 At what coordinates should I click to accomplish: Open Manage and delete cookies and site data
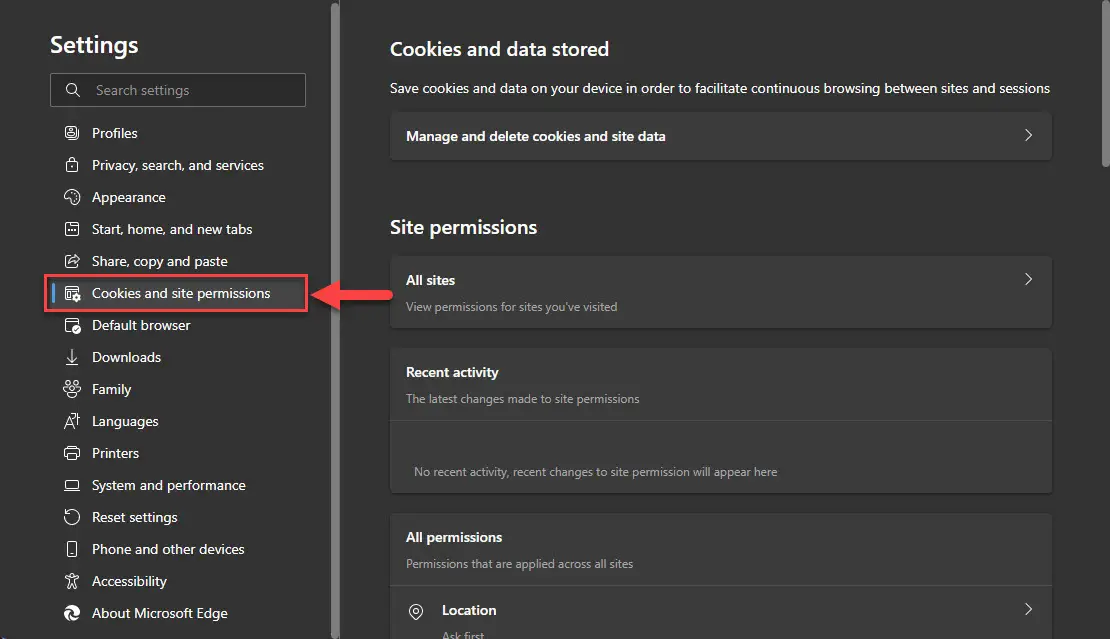[x=721, y=136]
